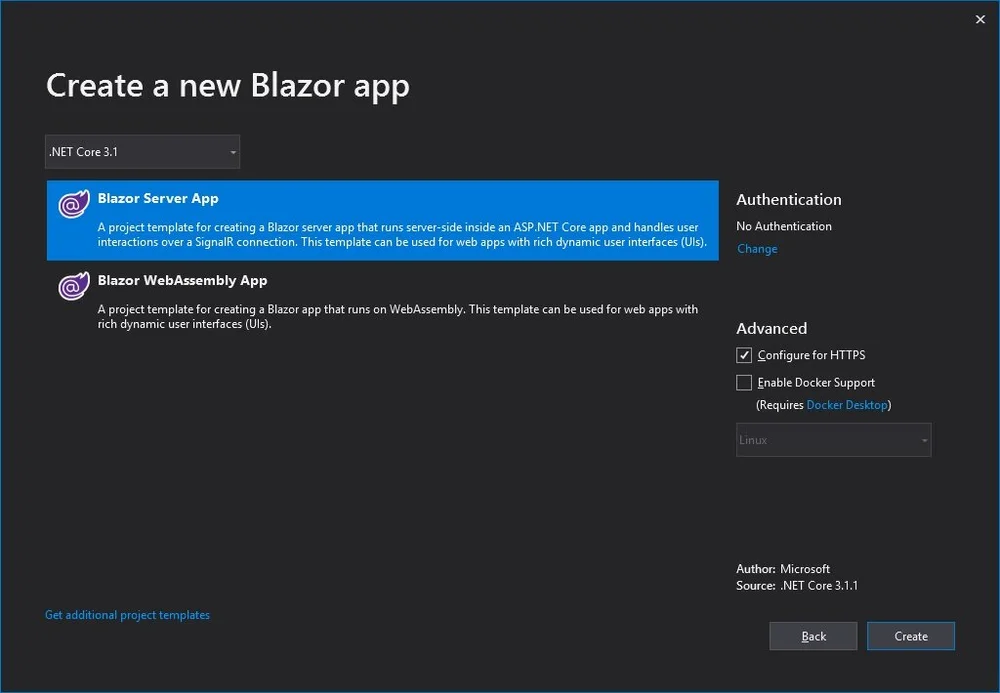This screenshot has height=693, width=1000.
Task: Select the Blazor WebAssembly App template title
Action: [182, 281]
